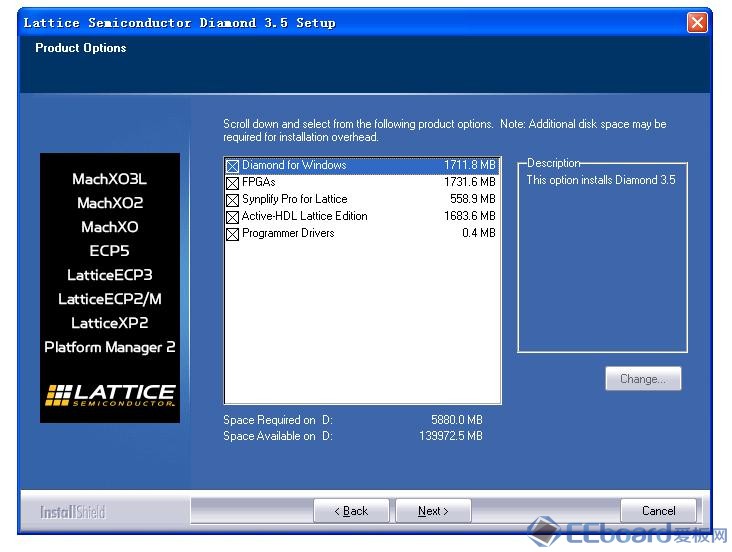Click the InstallShield label
732x552 pixels.
(x=72, y=512)
